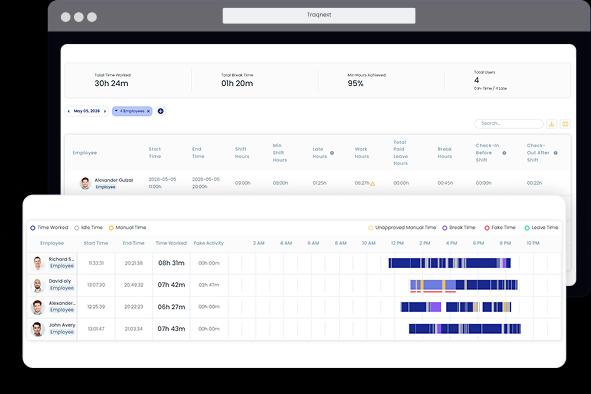The width and height of the screenshot is (591, 394).
Task: Open David aly employee avatar
Action: (x=37, y=285)
